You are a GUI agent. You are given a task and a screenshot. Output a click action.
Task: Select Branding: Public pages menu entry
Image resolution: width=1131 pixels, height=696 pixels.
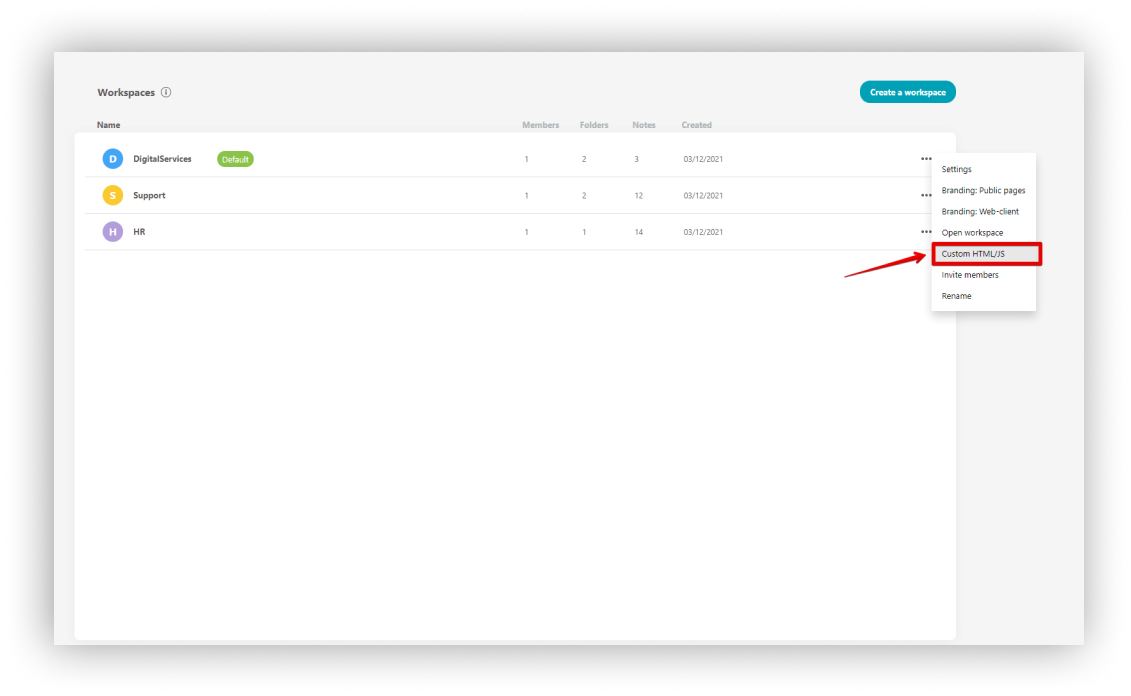point(983,190)
